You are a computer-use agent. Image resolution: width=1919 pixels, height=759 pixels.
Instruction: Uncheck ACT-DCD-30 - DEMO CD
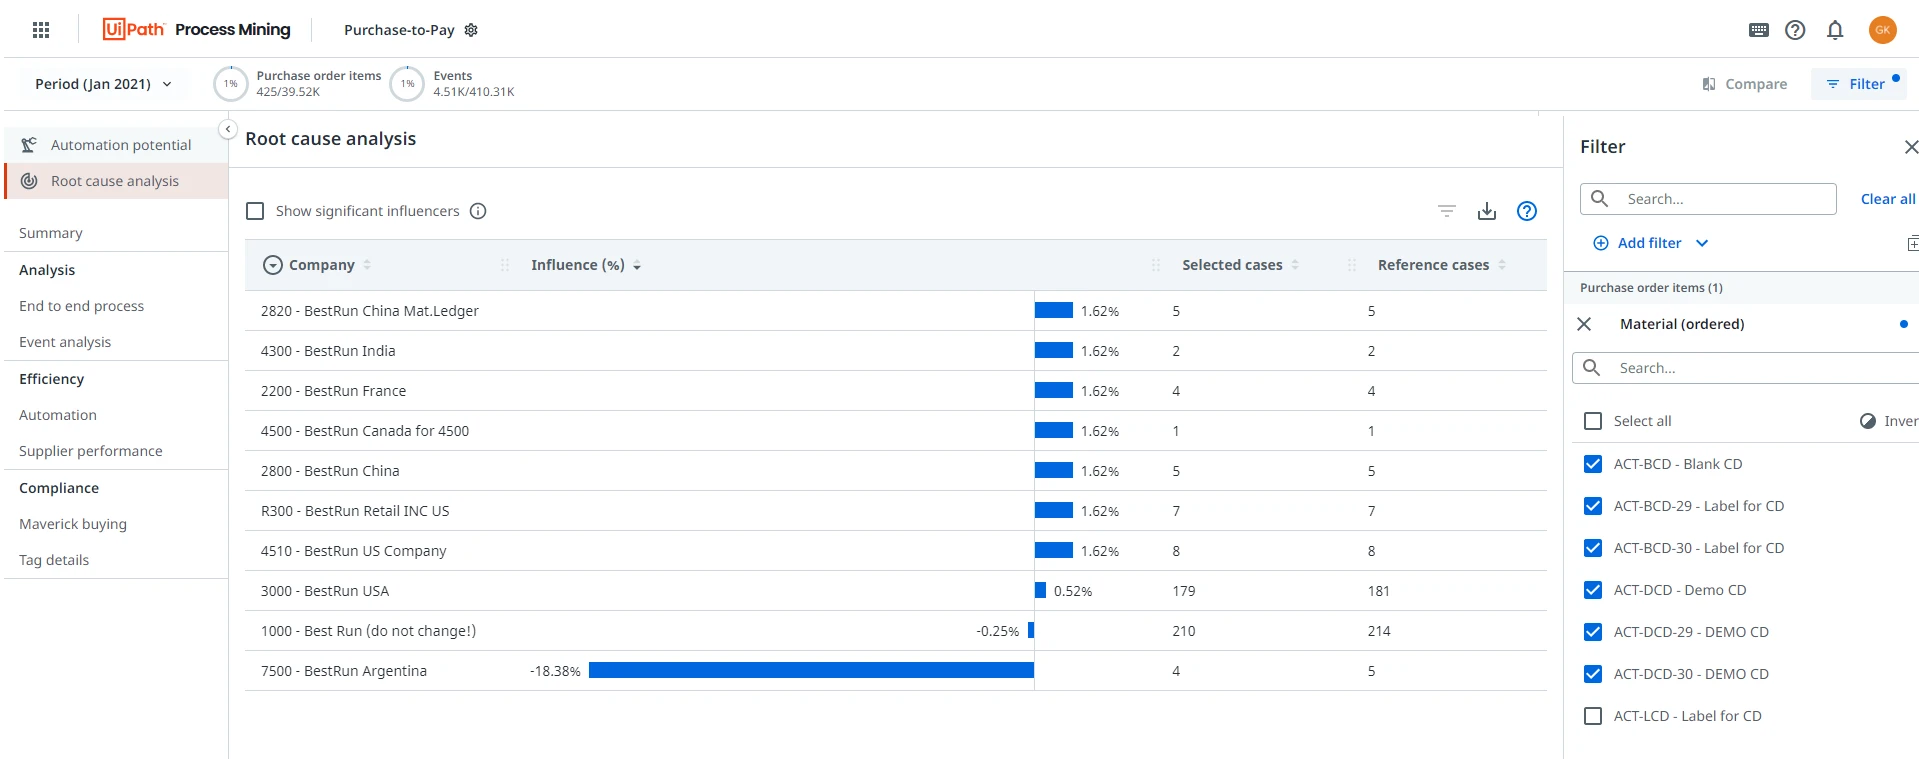click(1593, 674)
